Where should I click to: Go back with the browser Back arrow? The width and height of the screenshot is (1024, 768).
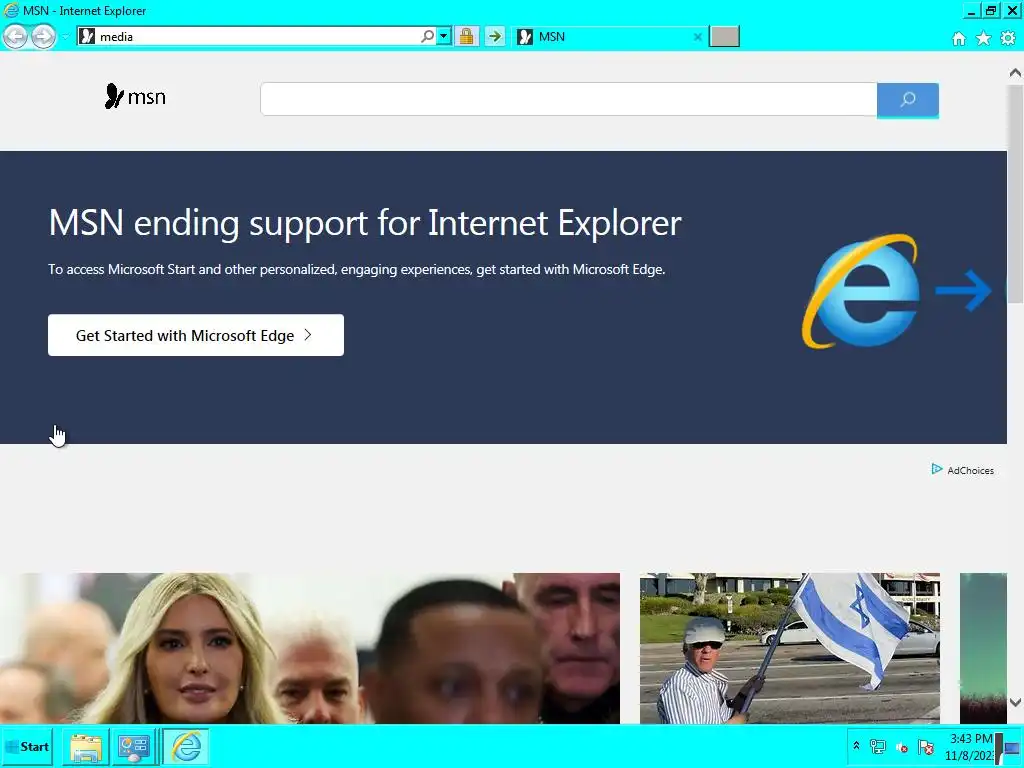click(15, 37)
